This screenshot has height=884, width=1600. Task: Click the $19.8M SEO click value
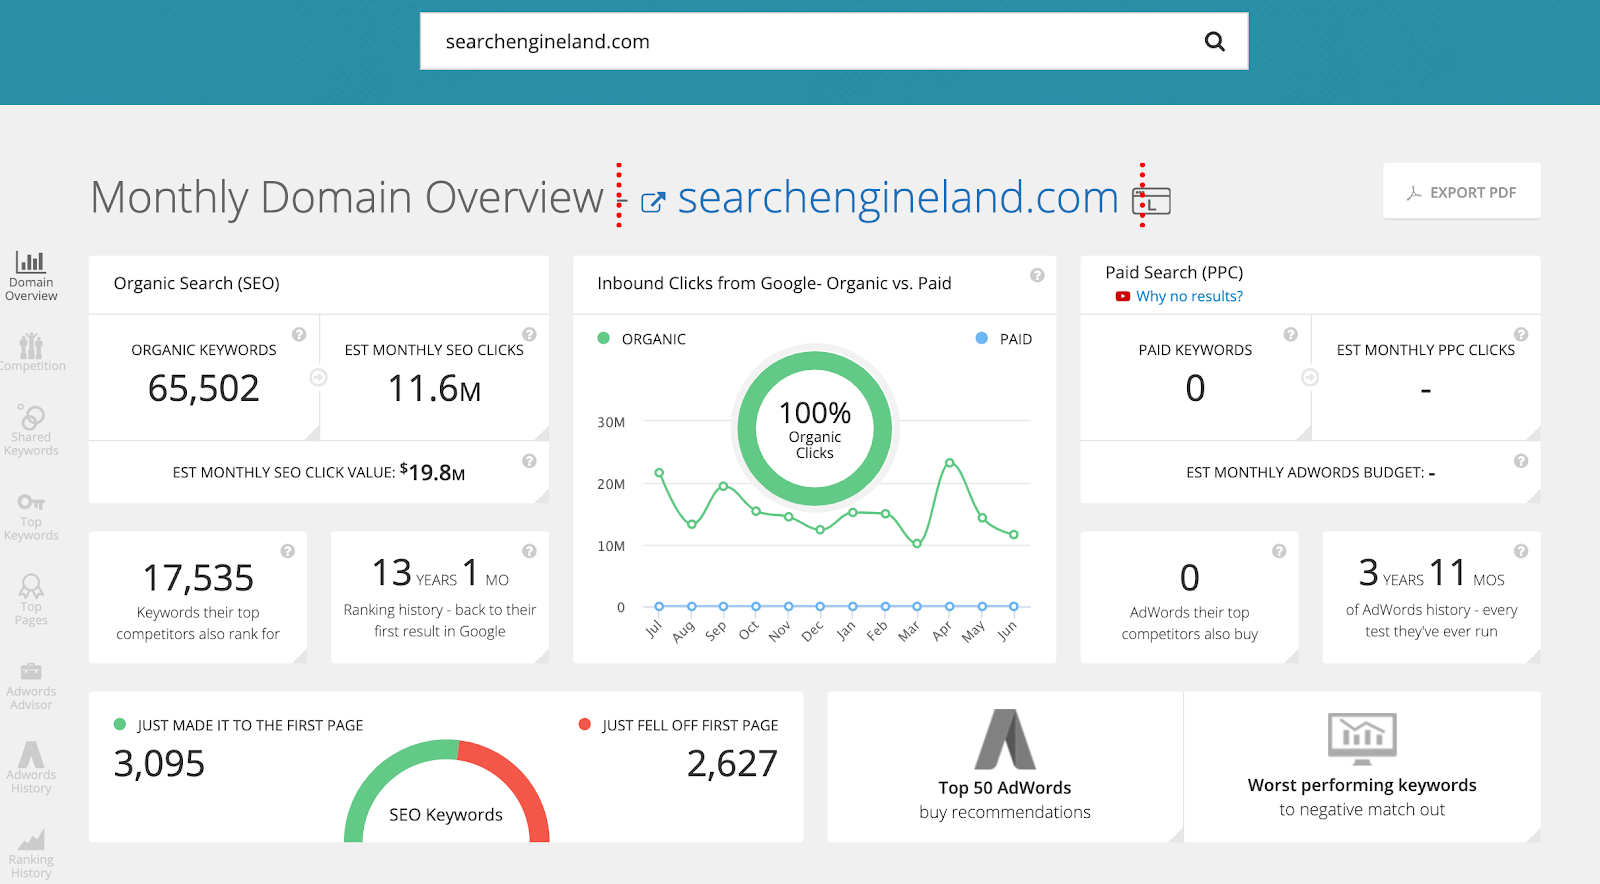[432, 472]
